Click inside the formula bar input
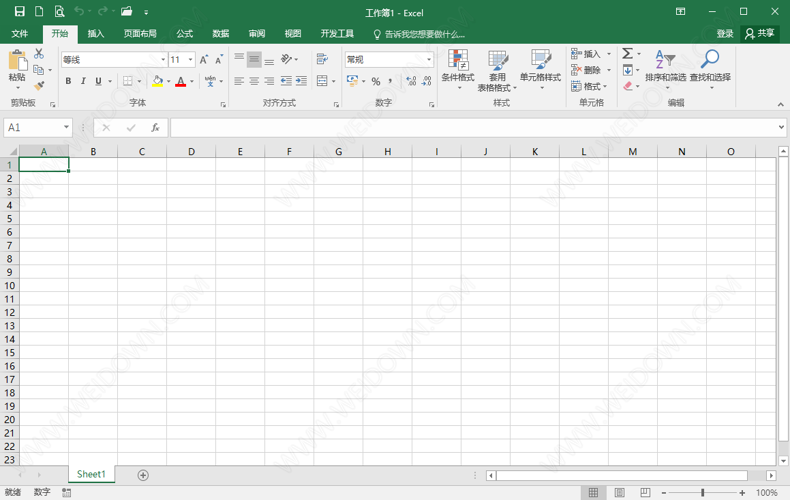Viewport: 790px width, 500px height. coord(474,128)
